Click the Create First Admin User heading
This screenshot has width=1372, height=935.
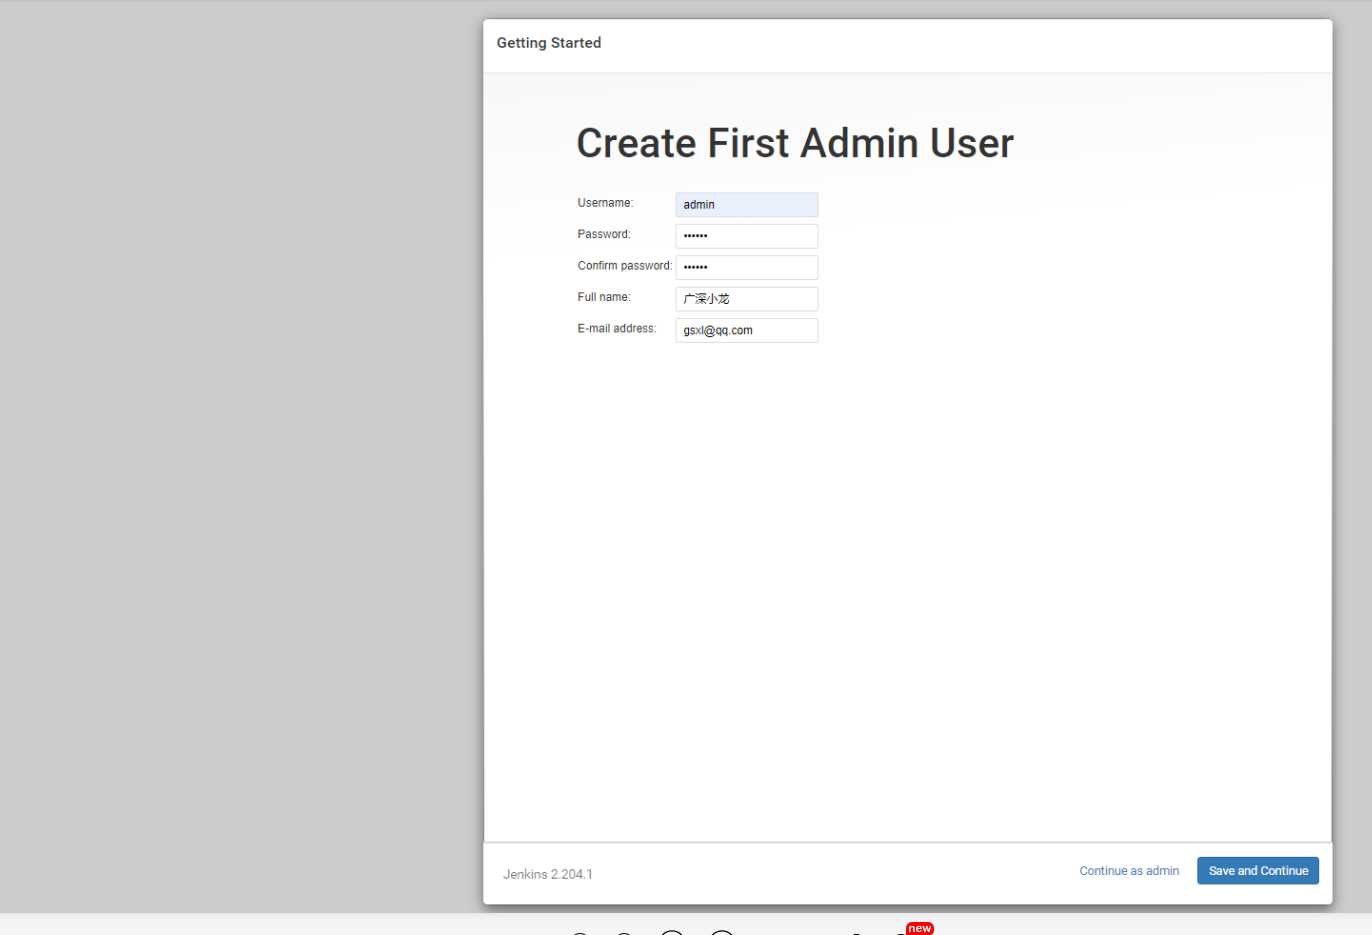pyautogui.click(x=795, y=143)
